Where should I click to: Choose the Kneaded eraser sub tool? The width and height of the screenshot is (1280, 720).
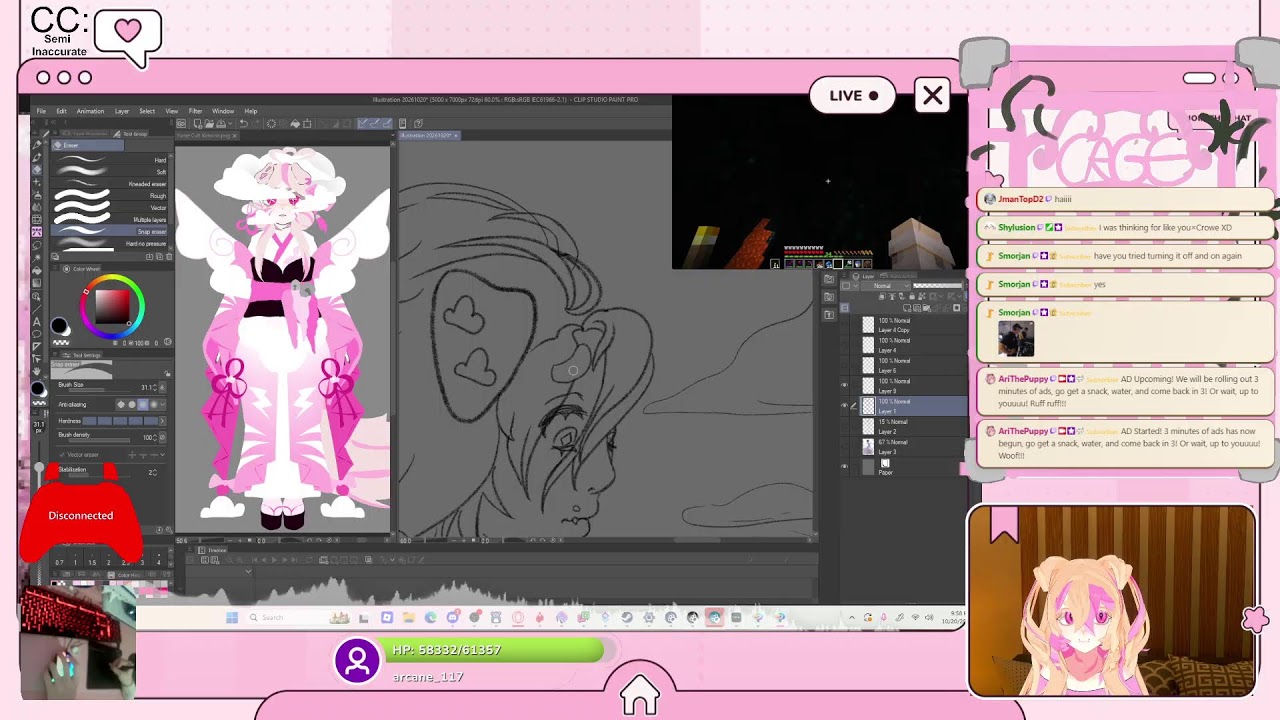click(x=110, y=184)
